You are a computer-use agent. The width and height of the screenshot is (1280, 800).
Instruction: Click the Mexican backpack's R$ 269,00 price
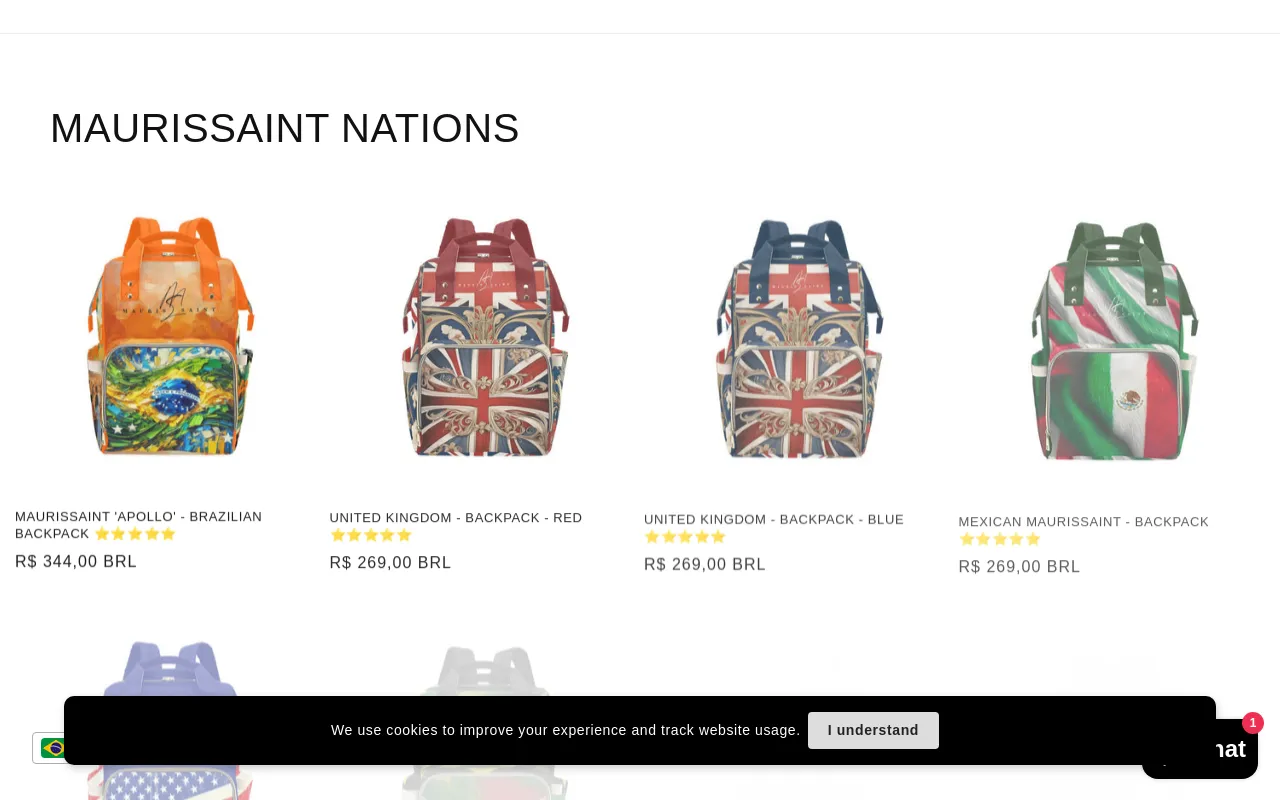pyautogui.click(x=1019, y=567)
